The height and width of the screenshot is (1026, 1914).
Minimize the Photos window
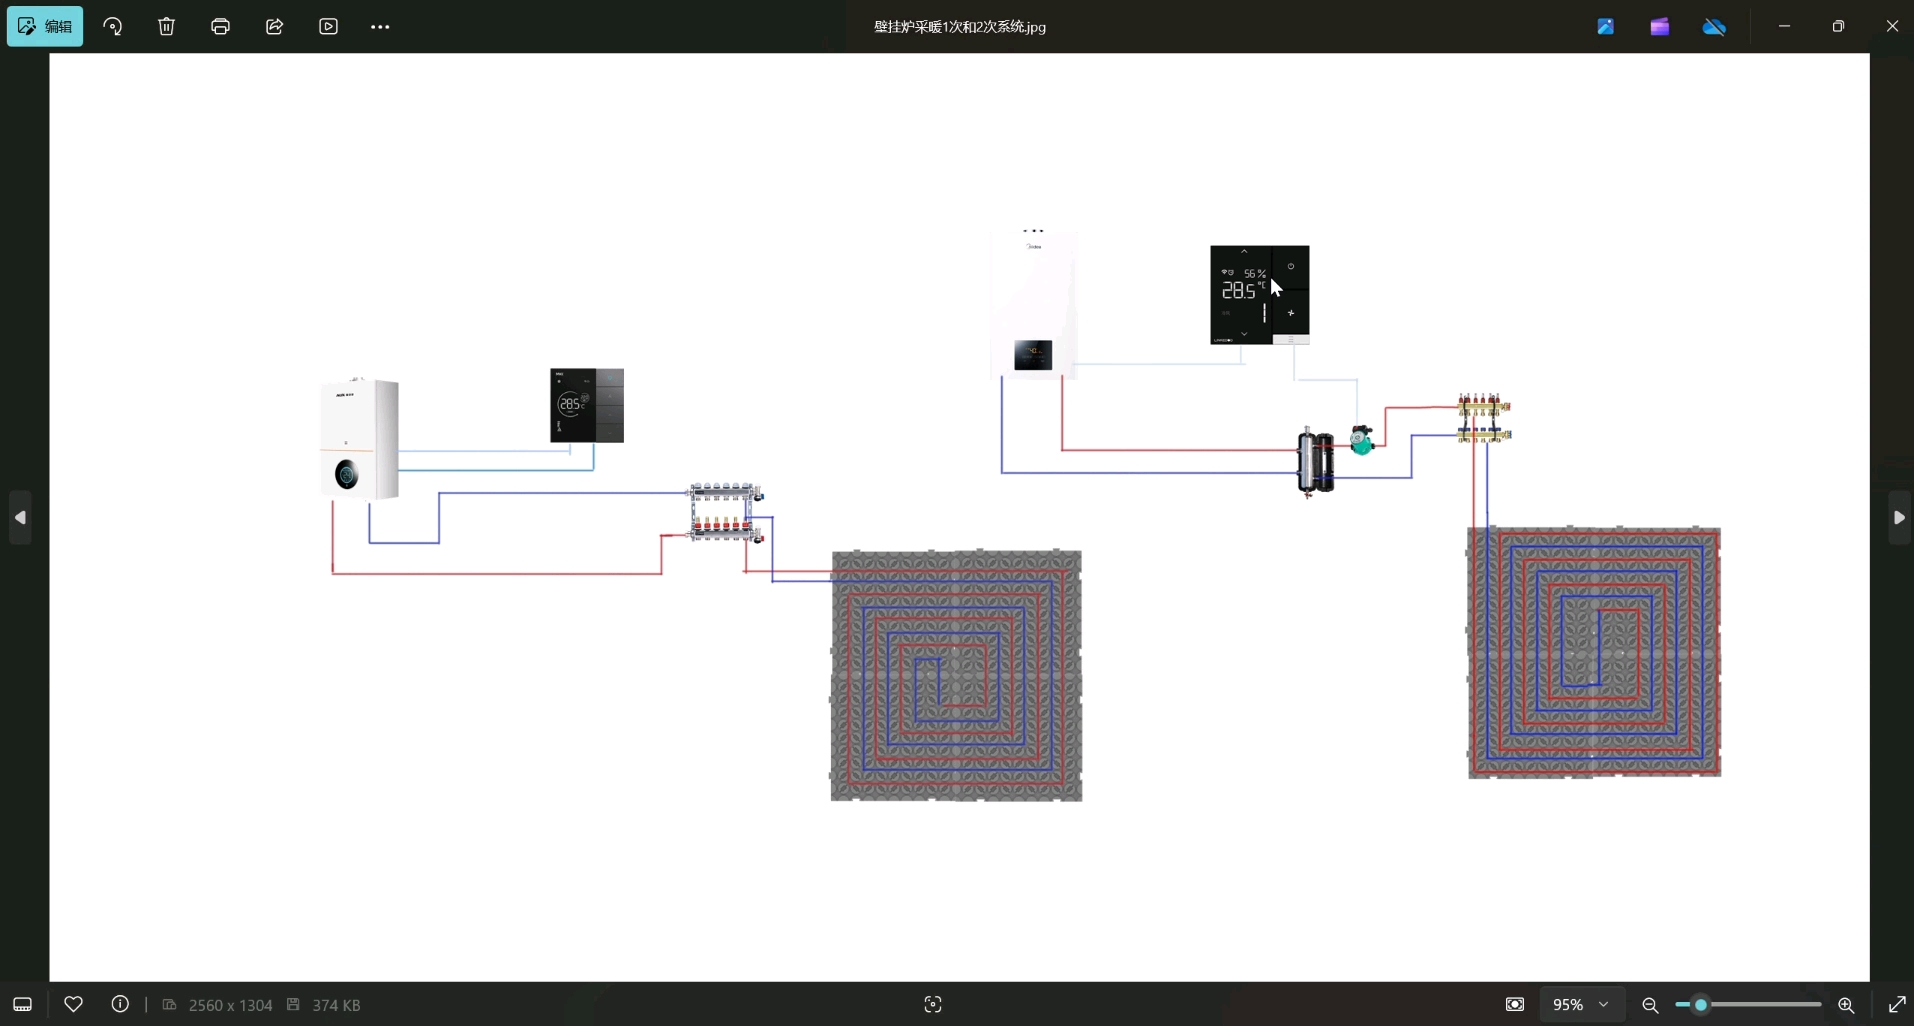point(1784,26)
